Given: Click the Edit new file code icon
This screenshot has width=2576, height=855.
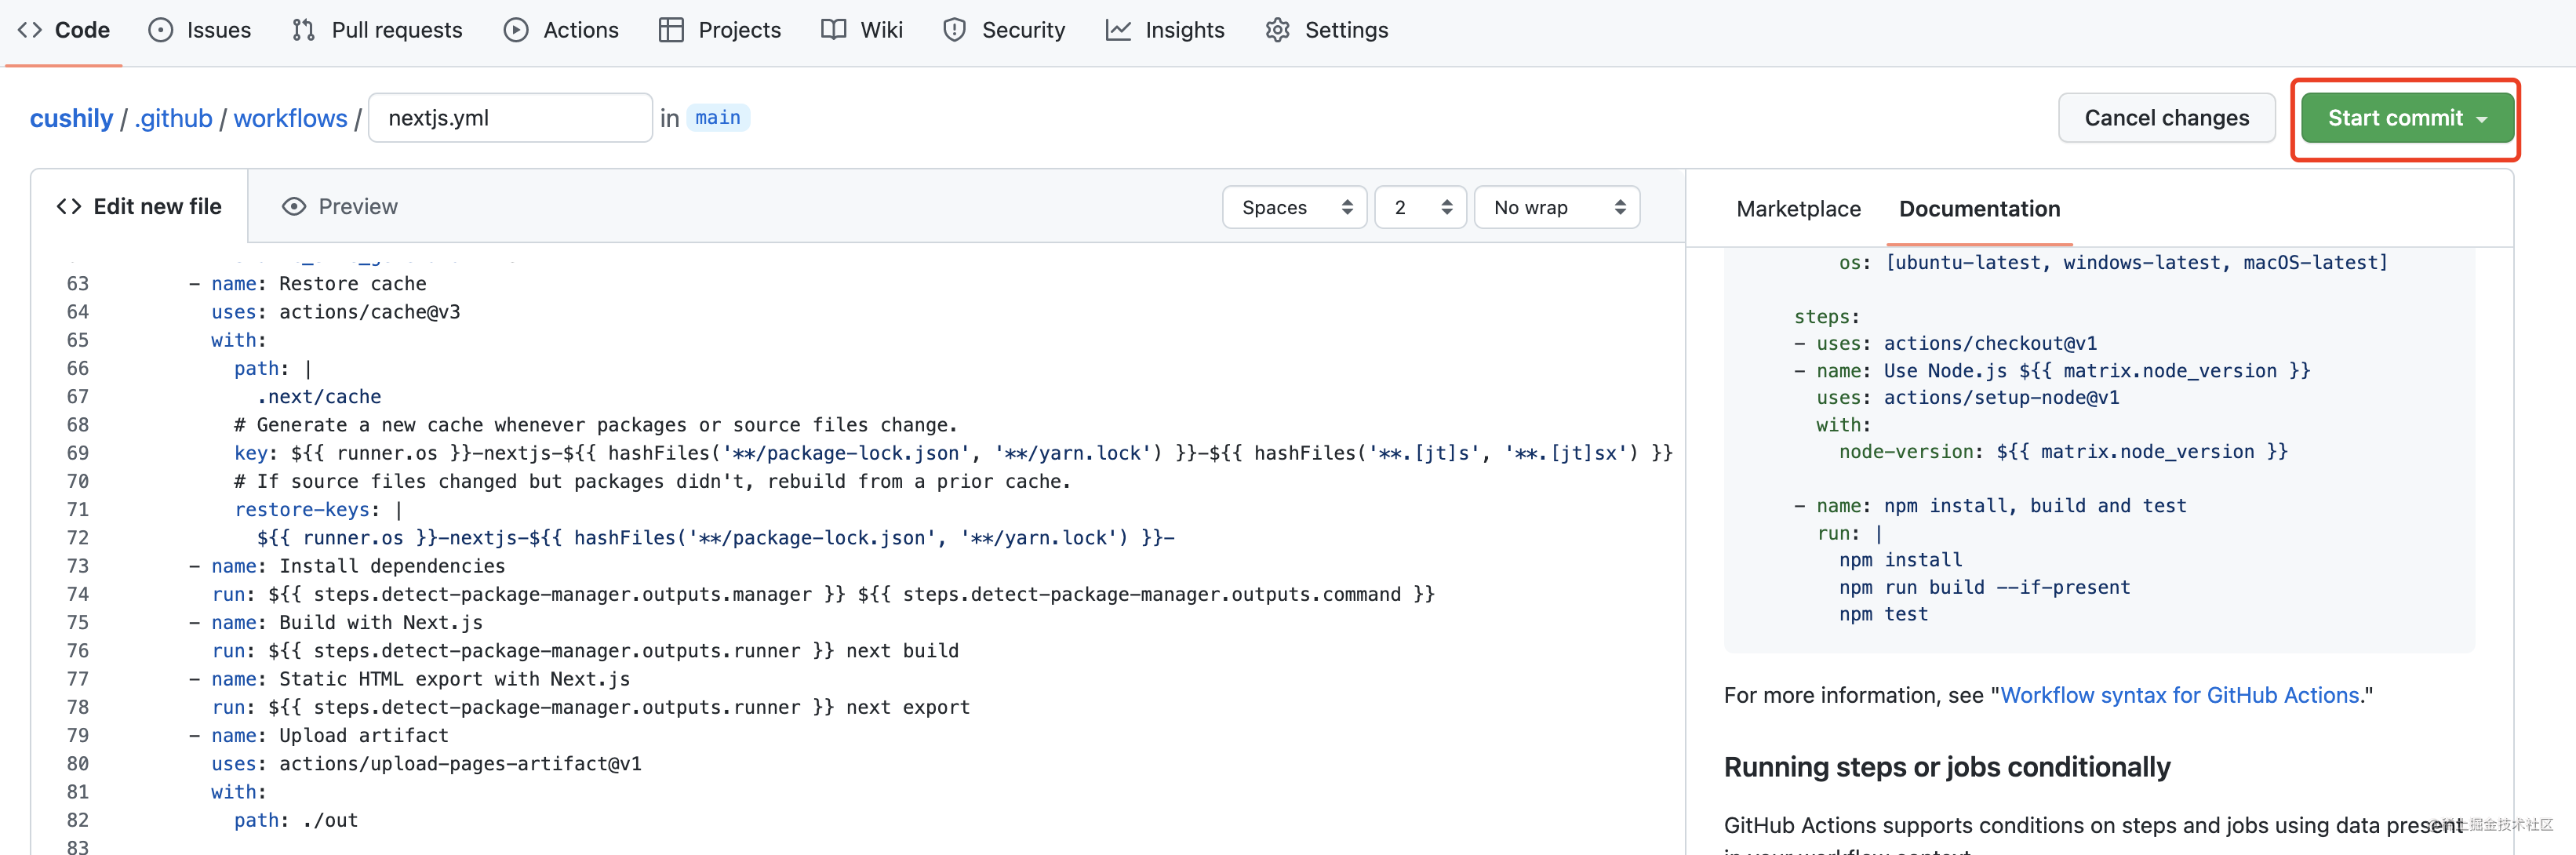Looking at the screenshot, I should (x=69, y=206).
